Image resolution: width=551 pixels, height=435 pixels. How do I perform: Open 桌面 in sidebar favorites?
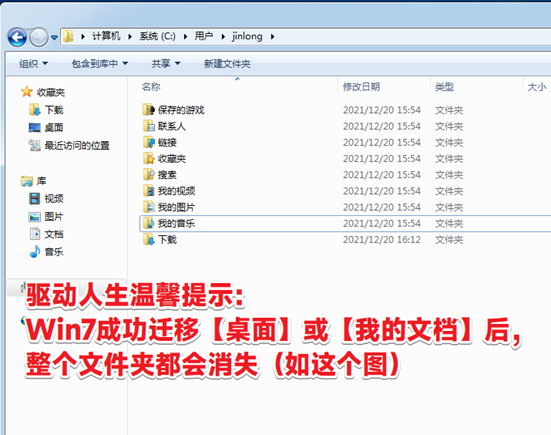54,128
